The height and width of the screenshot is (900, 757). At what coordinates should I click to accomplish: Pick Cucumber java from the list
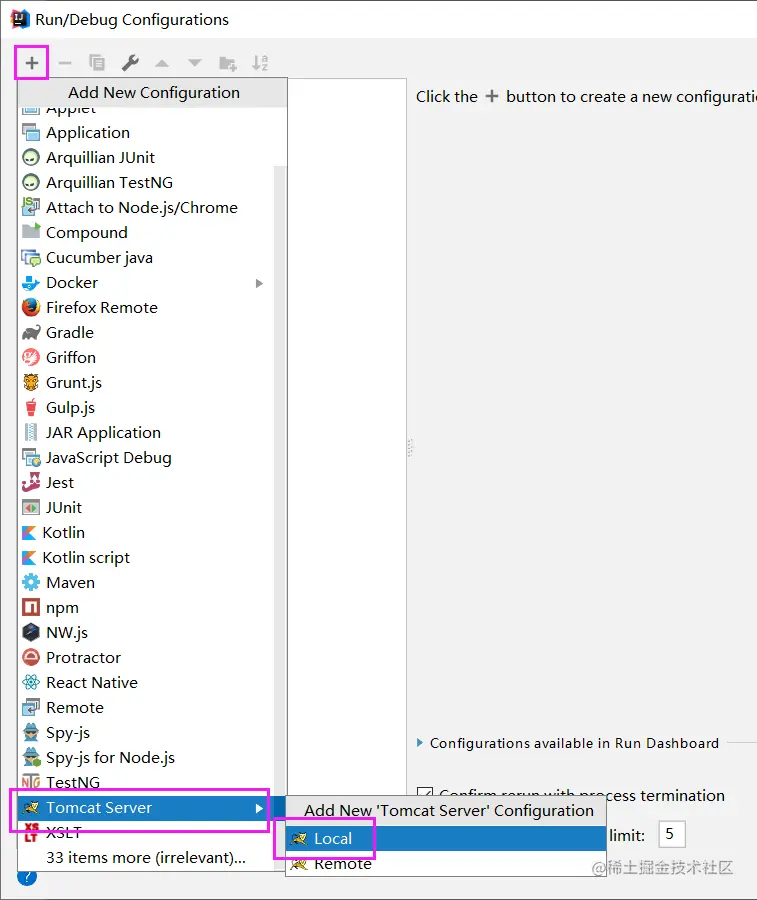[146, 258]
